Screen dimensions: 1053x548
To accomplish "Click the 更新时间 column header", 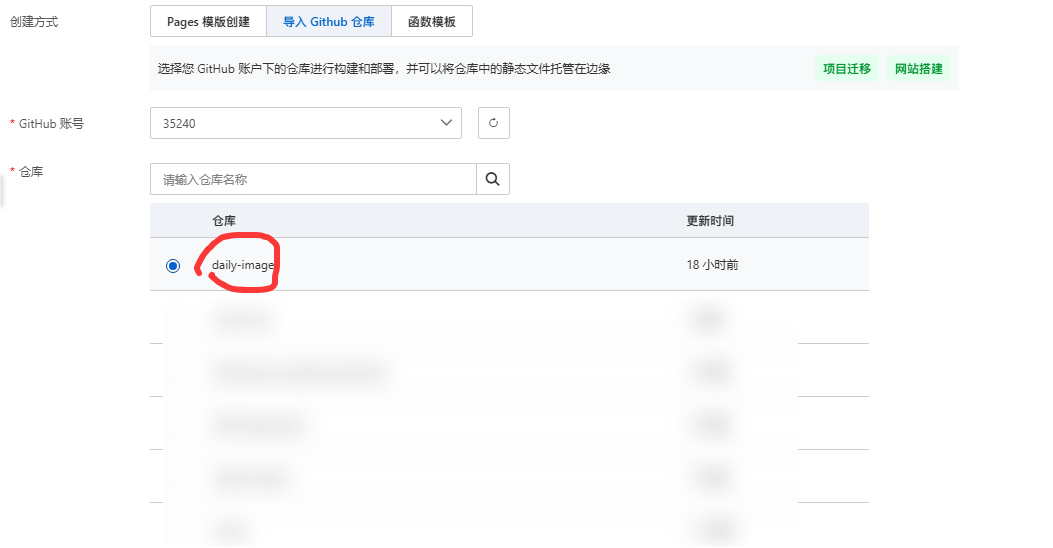I will [x=709, y=221].
